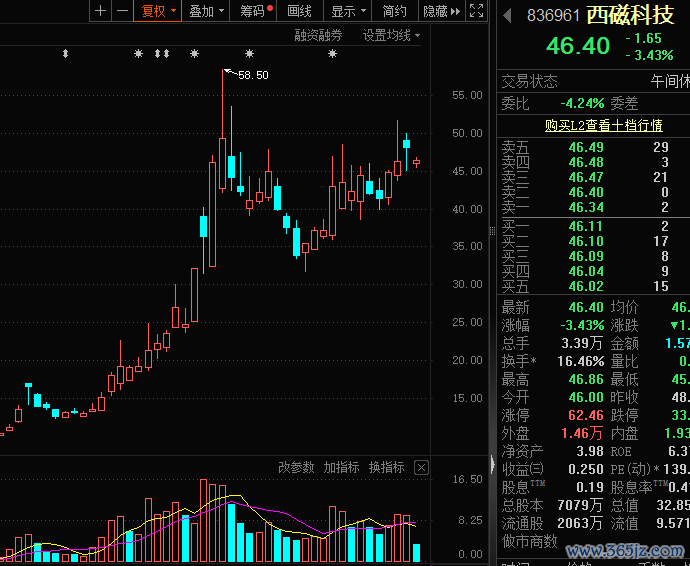This screenshot has width=690, height=566.
Task: Go to previous stock arrow
Action: (507, 16)
